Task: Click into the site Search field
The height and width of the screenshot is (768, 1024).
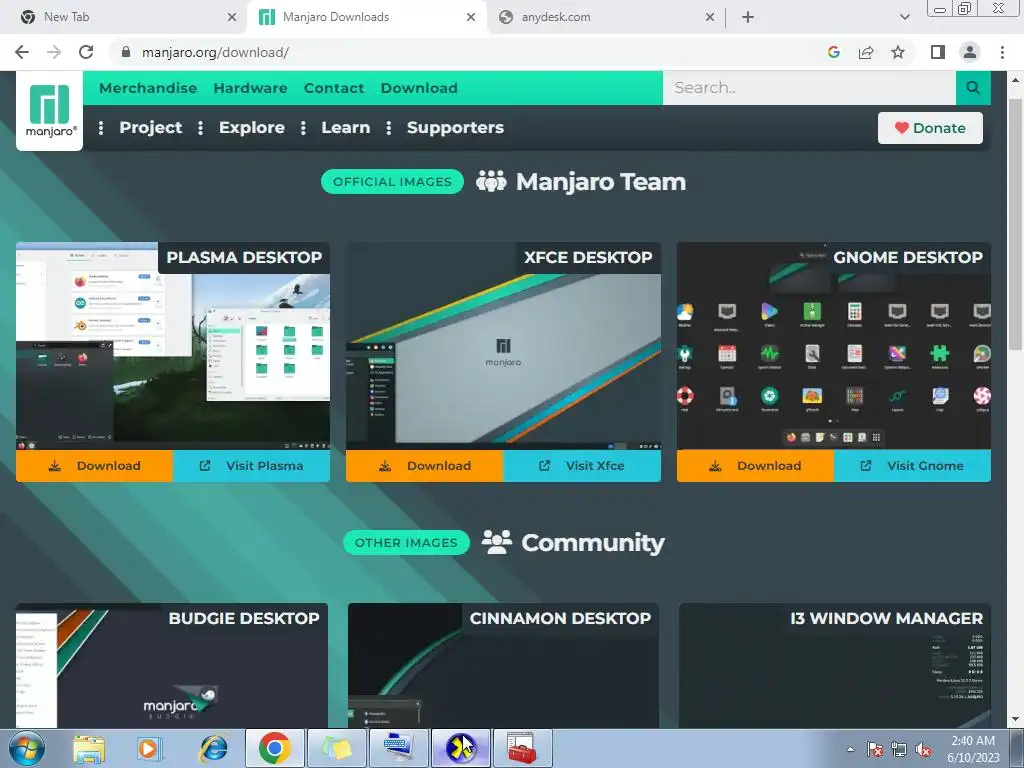Action: tap(809, 88)
